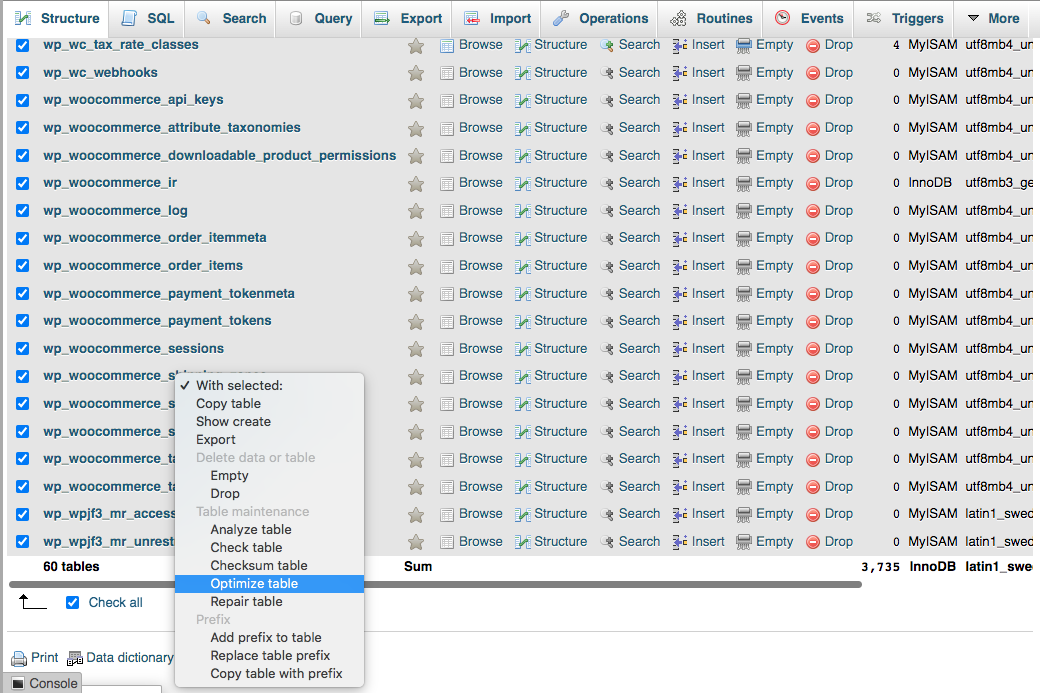Screen dimensions: 1040x693
Task: Click favorite star for wp_woocommerce_log table
Action: click(416, 211)
